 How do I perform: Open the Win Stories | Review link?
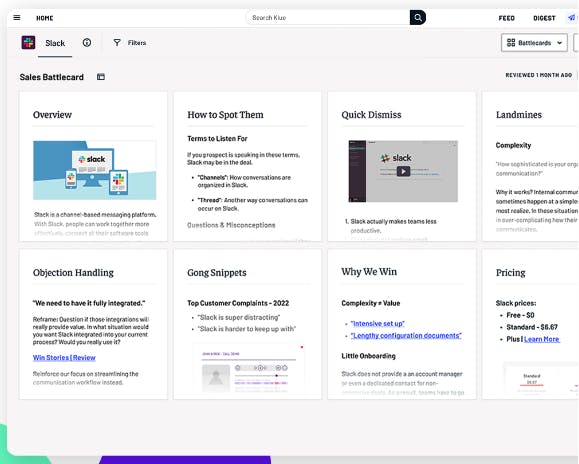(x=64, y=357)
